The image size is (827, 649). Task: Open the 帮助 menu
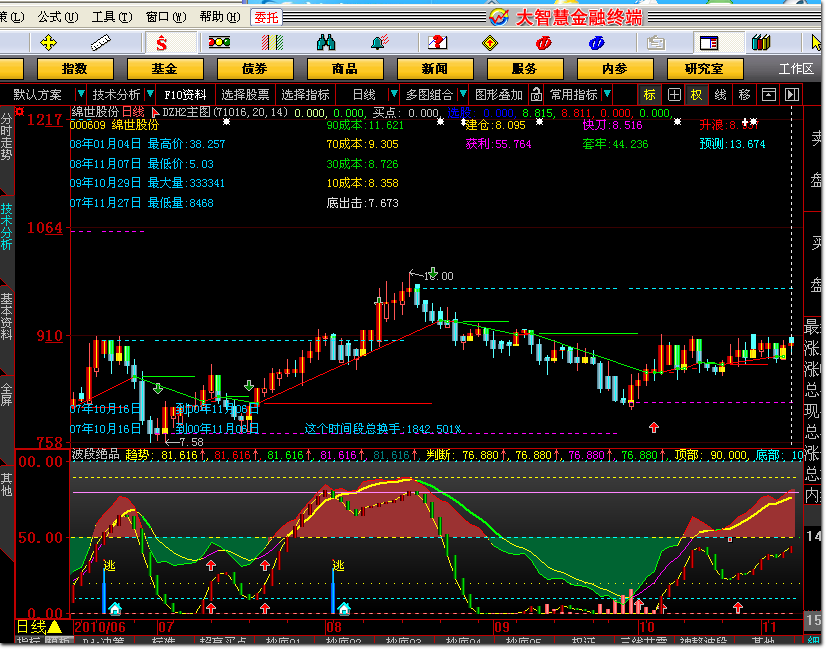(220, 17)
